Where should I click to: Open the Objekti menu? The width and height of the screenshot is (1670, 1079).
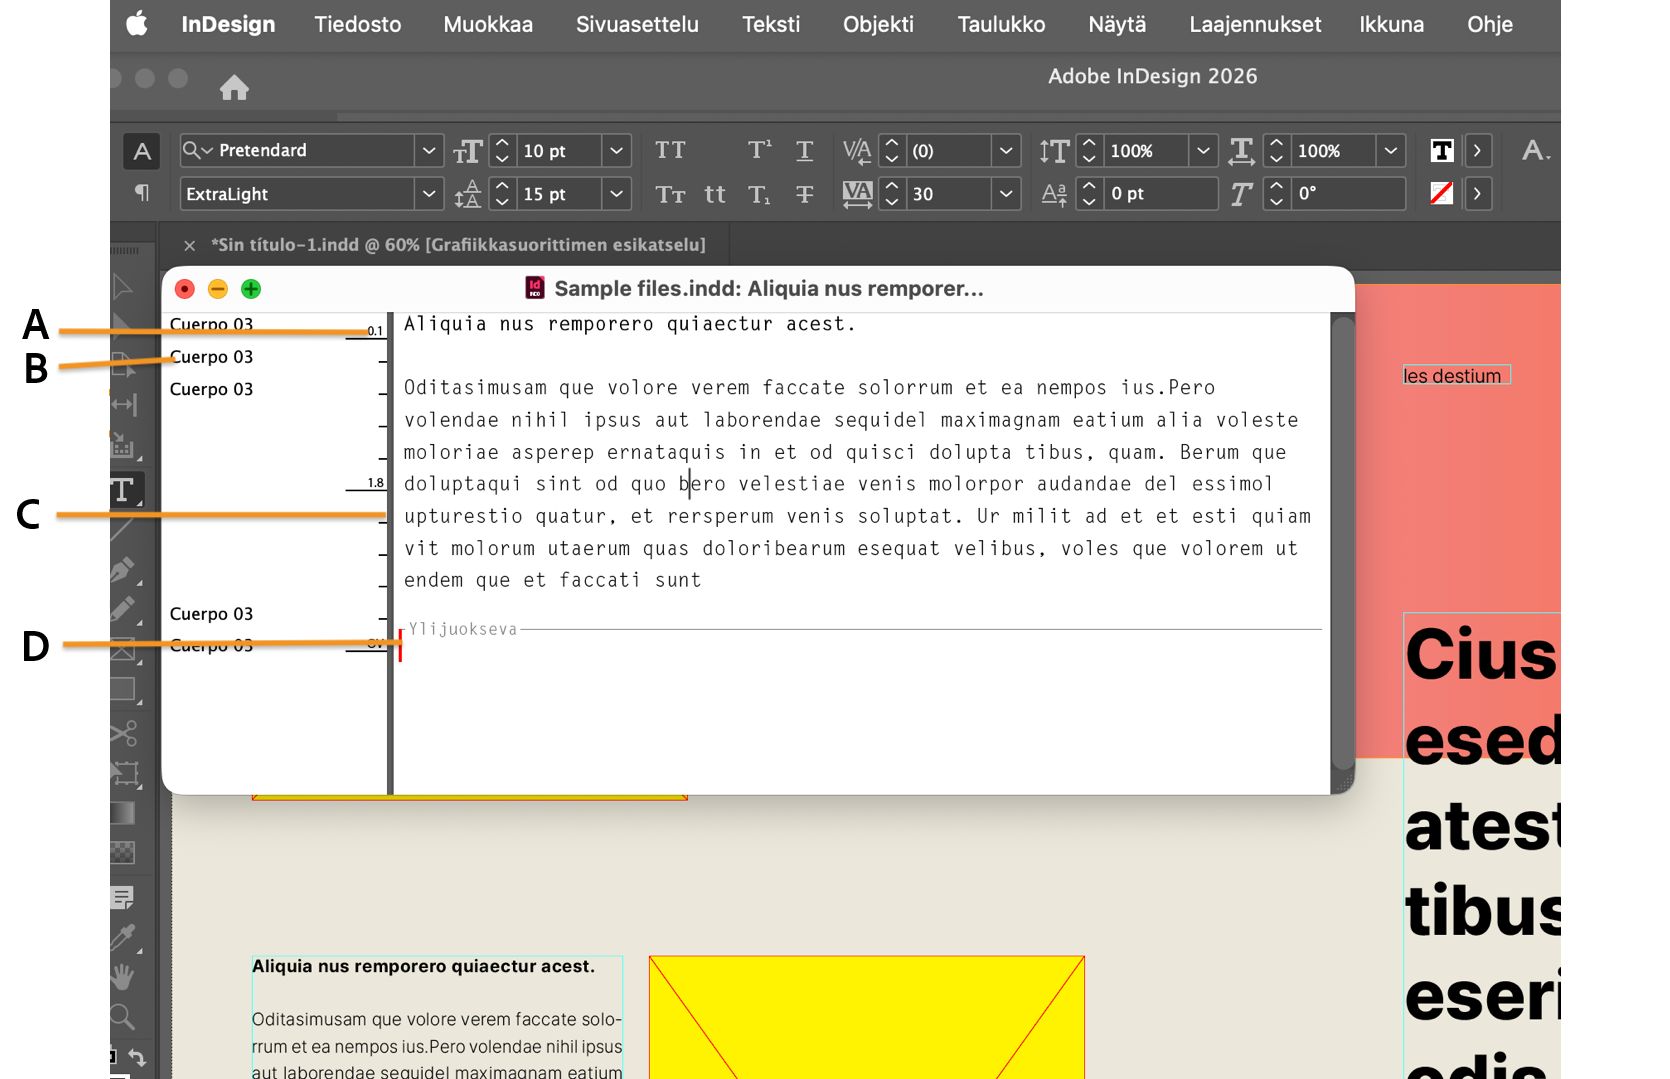tap(878, 24)
